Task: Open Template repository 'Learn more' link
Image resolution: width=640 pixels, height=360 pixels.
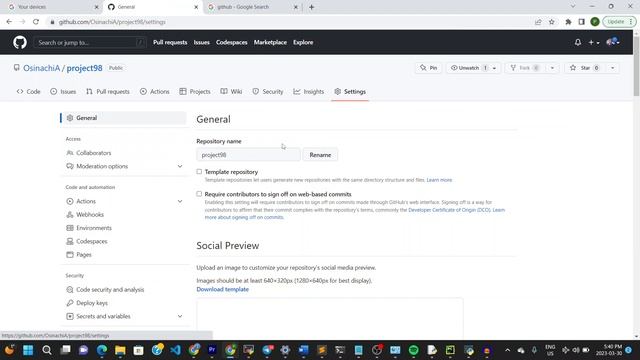Action: (x=439, y=180)
